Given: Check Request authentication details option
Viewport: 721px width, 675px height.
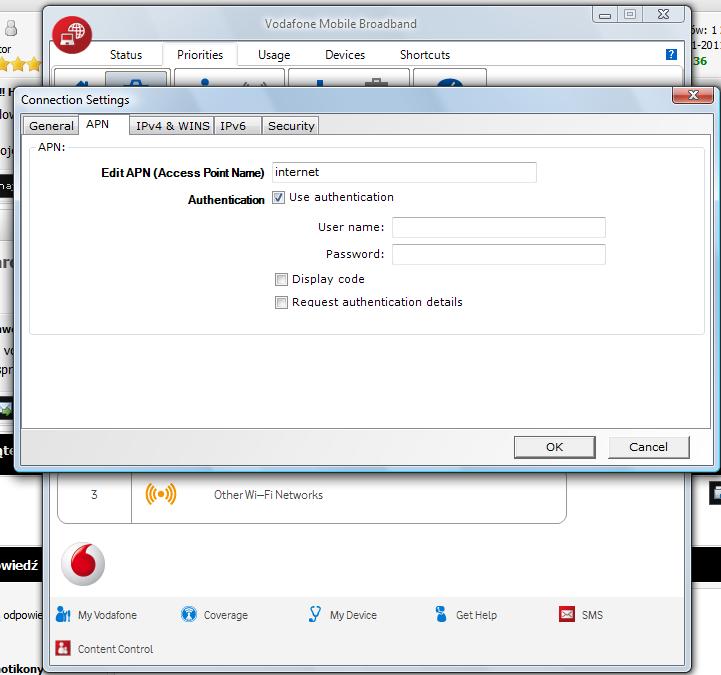Looking at the screenshot, I should (x=282, y=303).
